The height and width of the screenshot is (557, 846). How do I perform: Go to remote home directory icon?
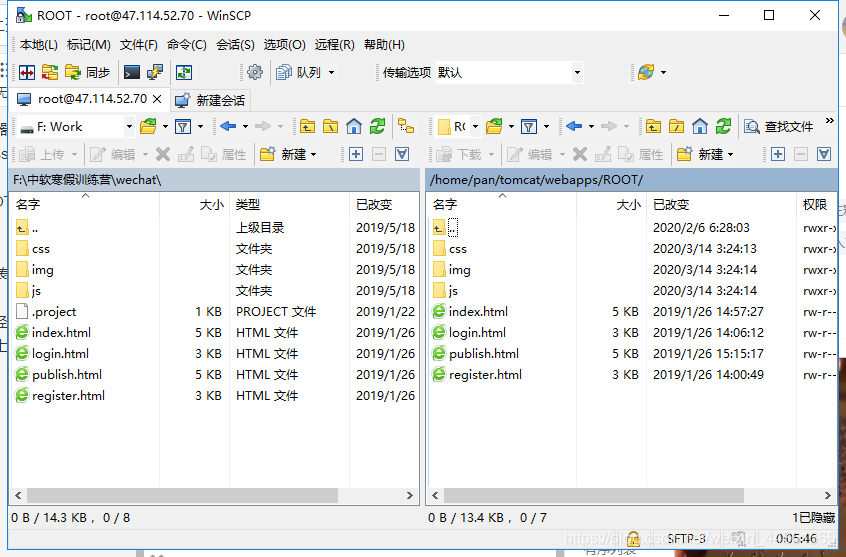click(x=700, y=127)
